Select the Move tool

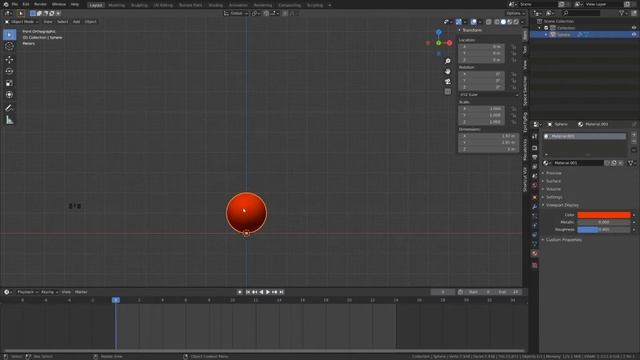9,60
